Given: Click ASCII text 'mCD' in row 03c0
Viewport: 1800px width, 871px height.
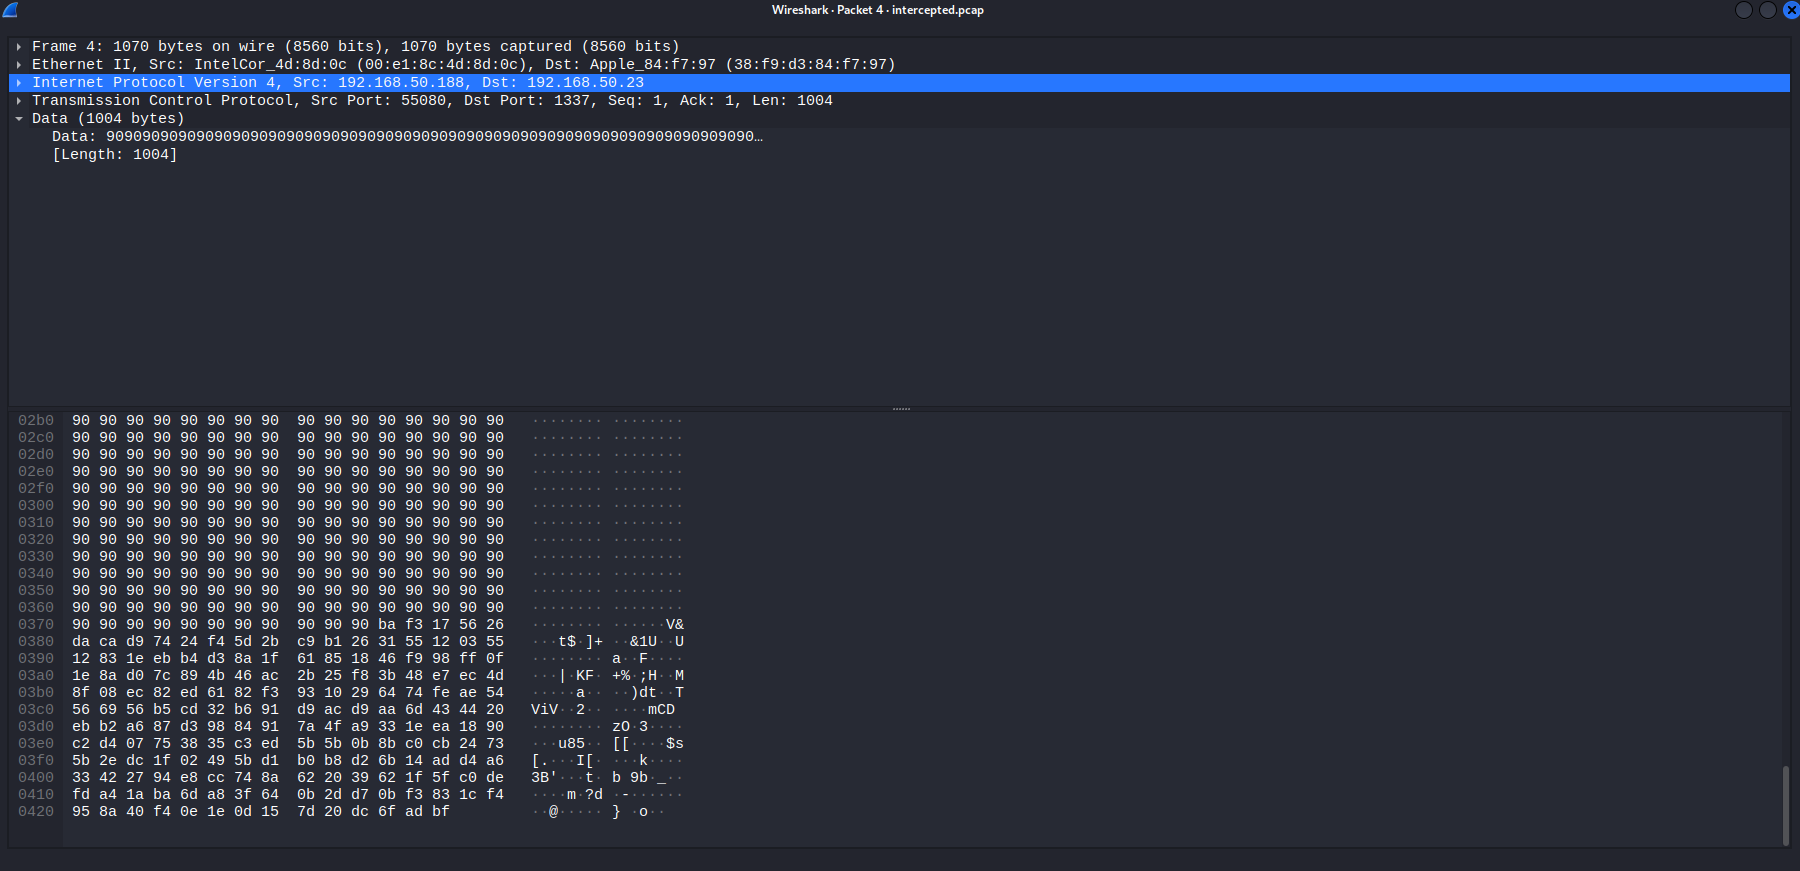Looking at the screenshot, I should pyautogui.click(x=661, y=710).
